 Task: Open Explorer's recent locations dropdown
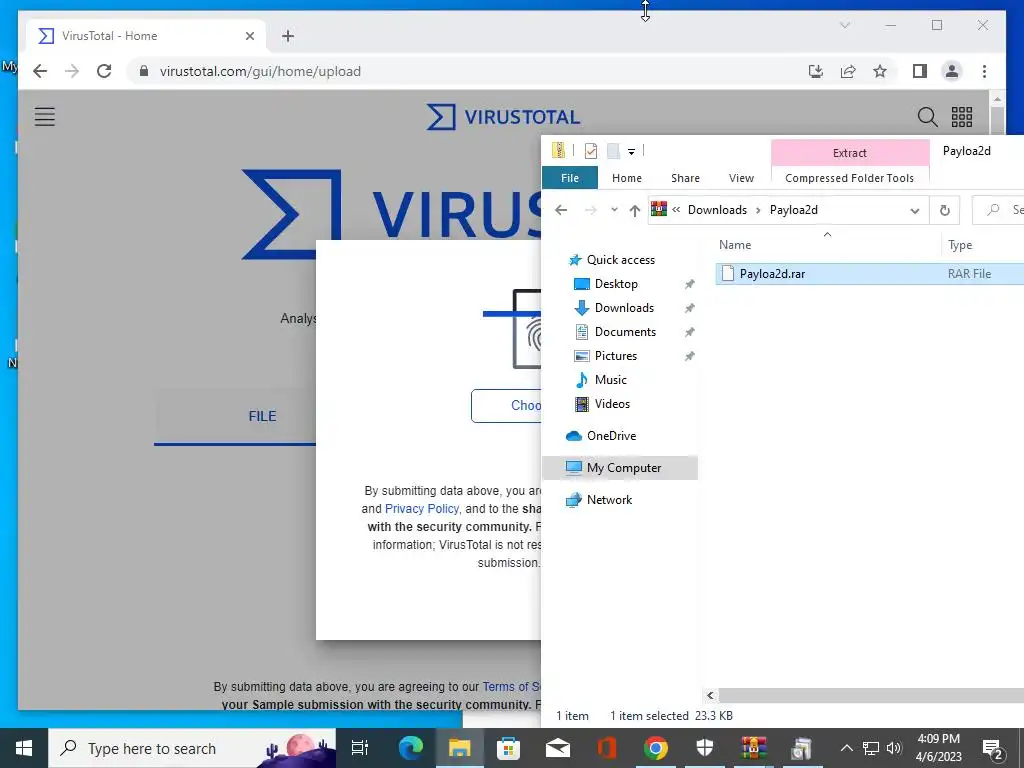point(614,210)
